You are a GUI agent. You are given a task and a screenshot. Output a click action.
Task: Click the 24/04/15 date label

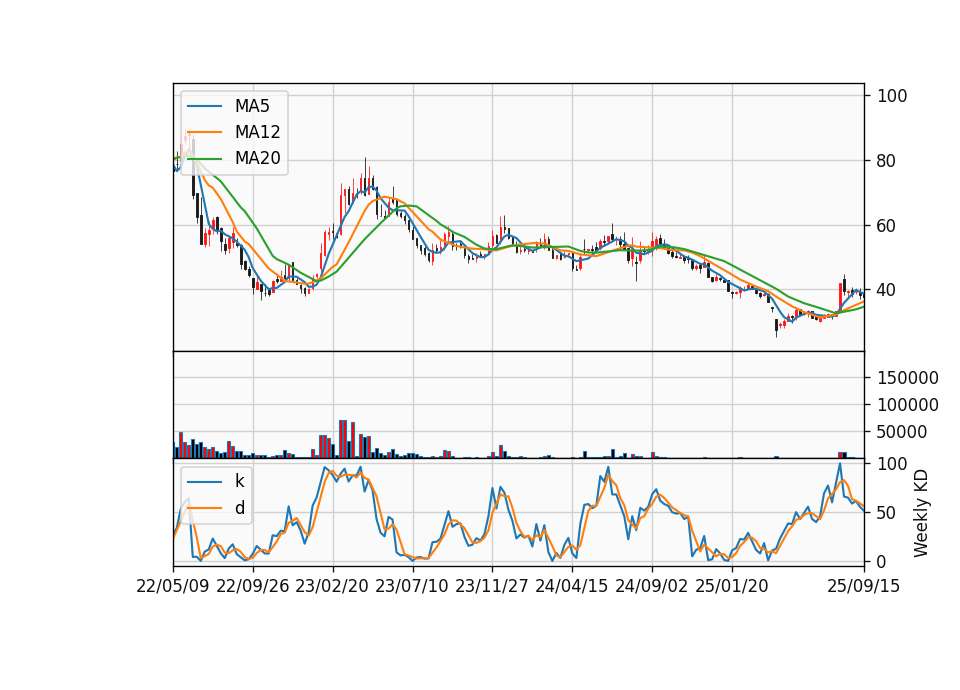point(571,586)
